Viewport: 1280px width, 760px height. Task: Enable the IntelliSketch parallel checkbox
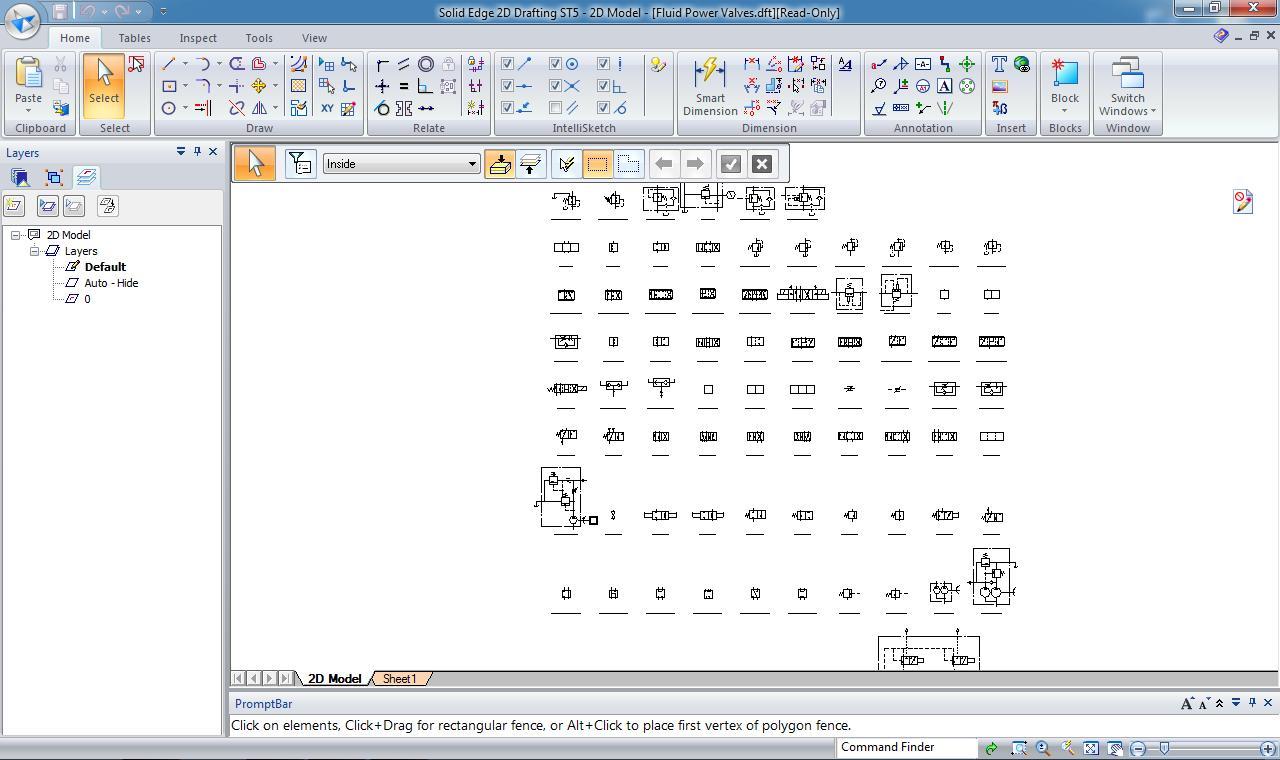[x=555, y=108]
